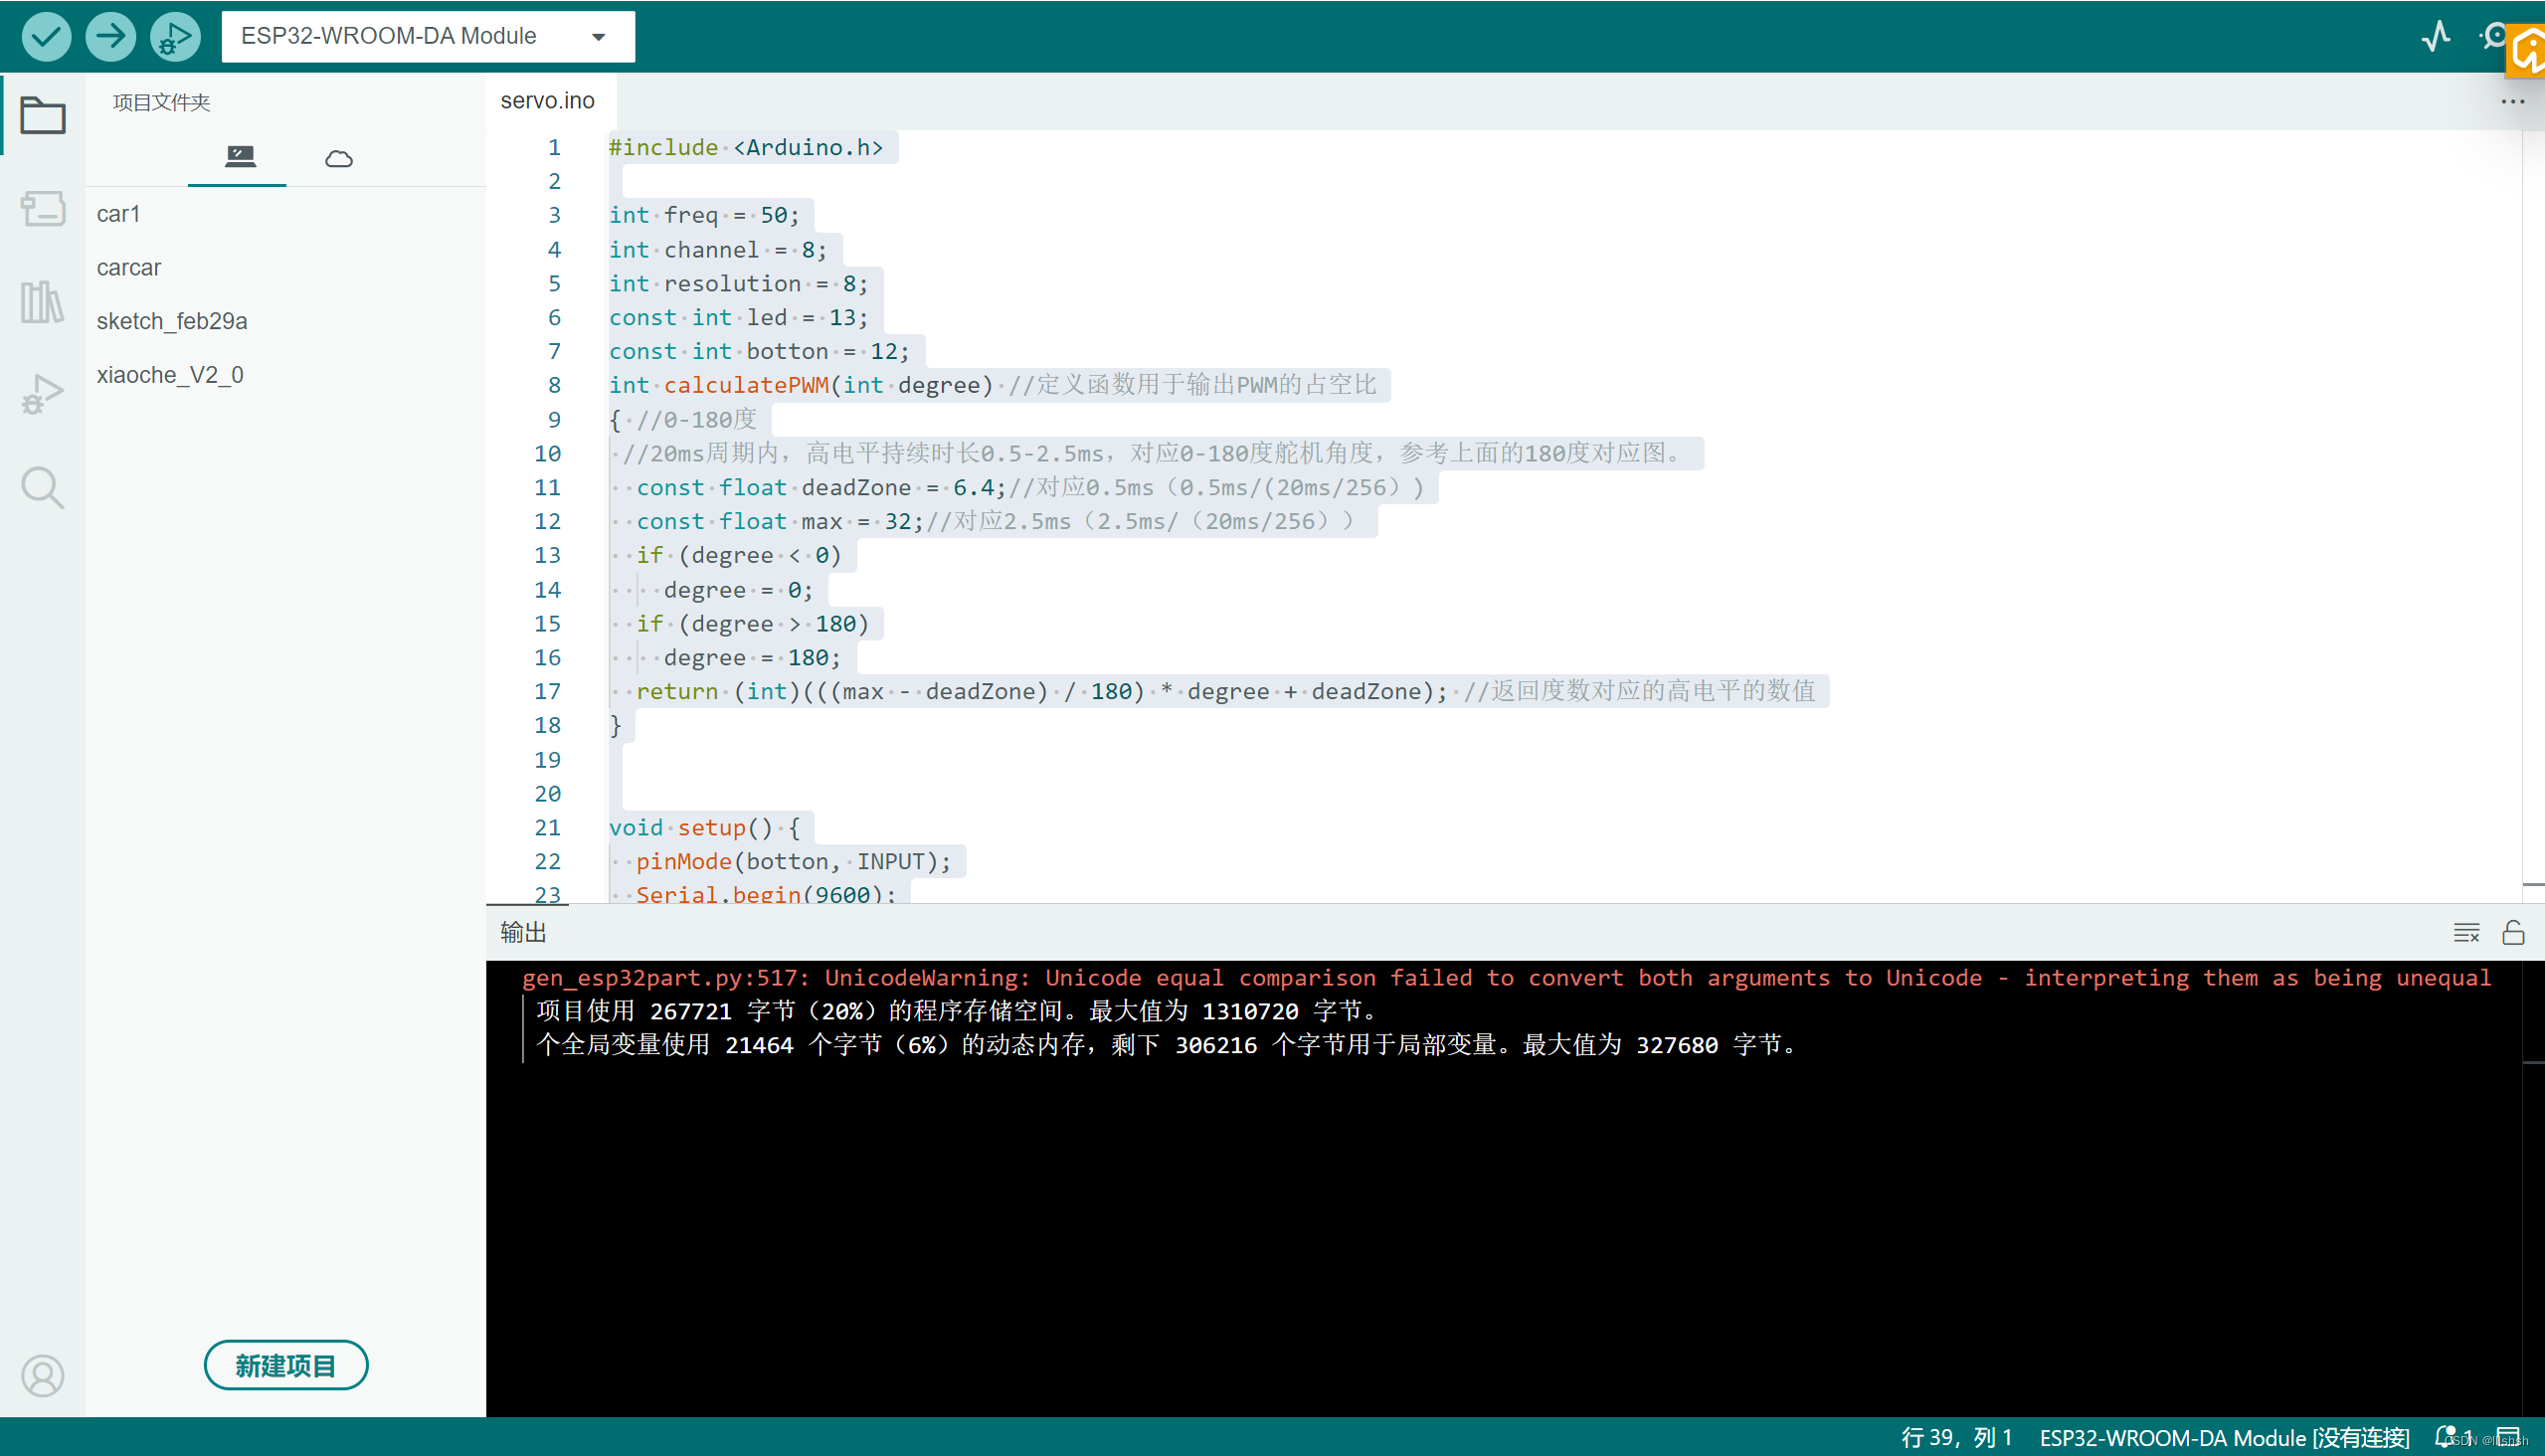Click the user account icon
Screen dimensions: 2545x1456
(x=43, y=1375)
